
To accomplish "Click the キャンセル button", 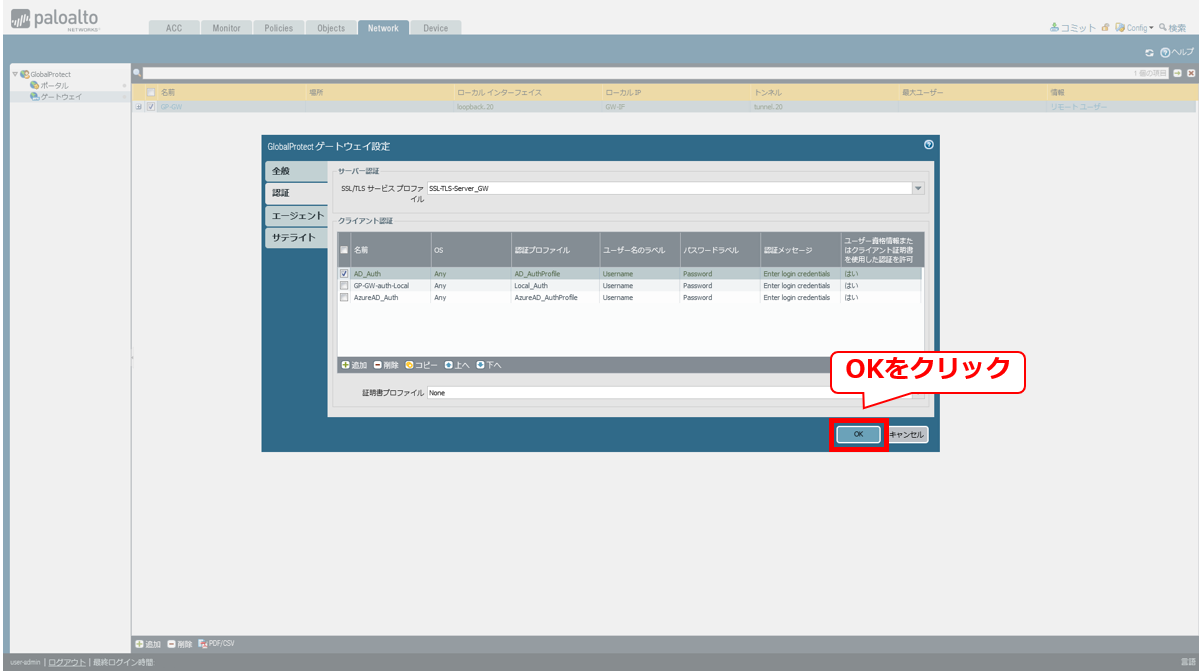I will [x=908, y=435].
